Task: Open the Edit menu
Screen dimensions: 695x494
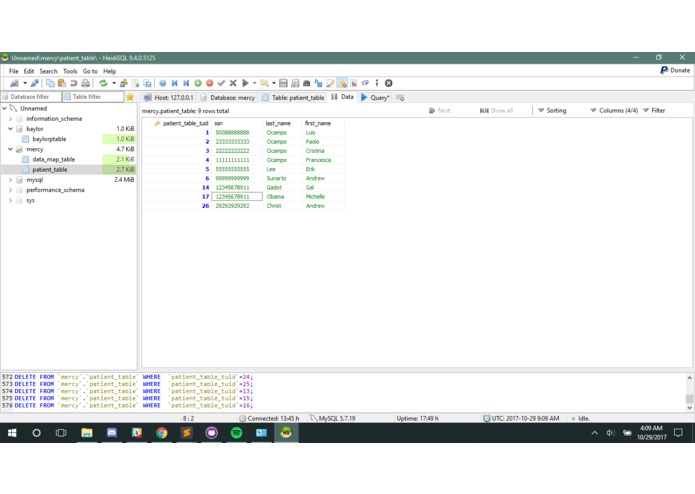Action: click(29, 71)
